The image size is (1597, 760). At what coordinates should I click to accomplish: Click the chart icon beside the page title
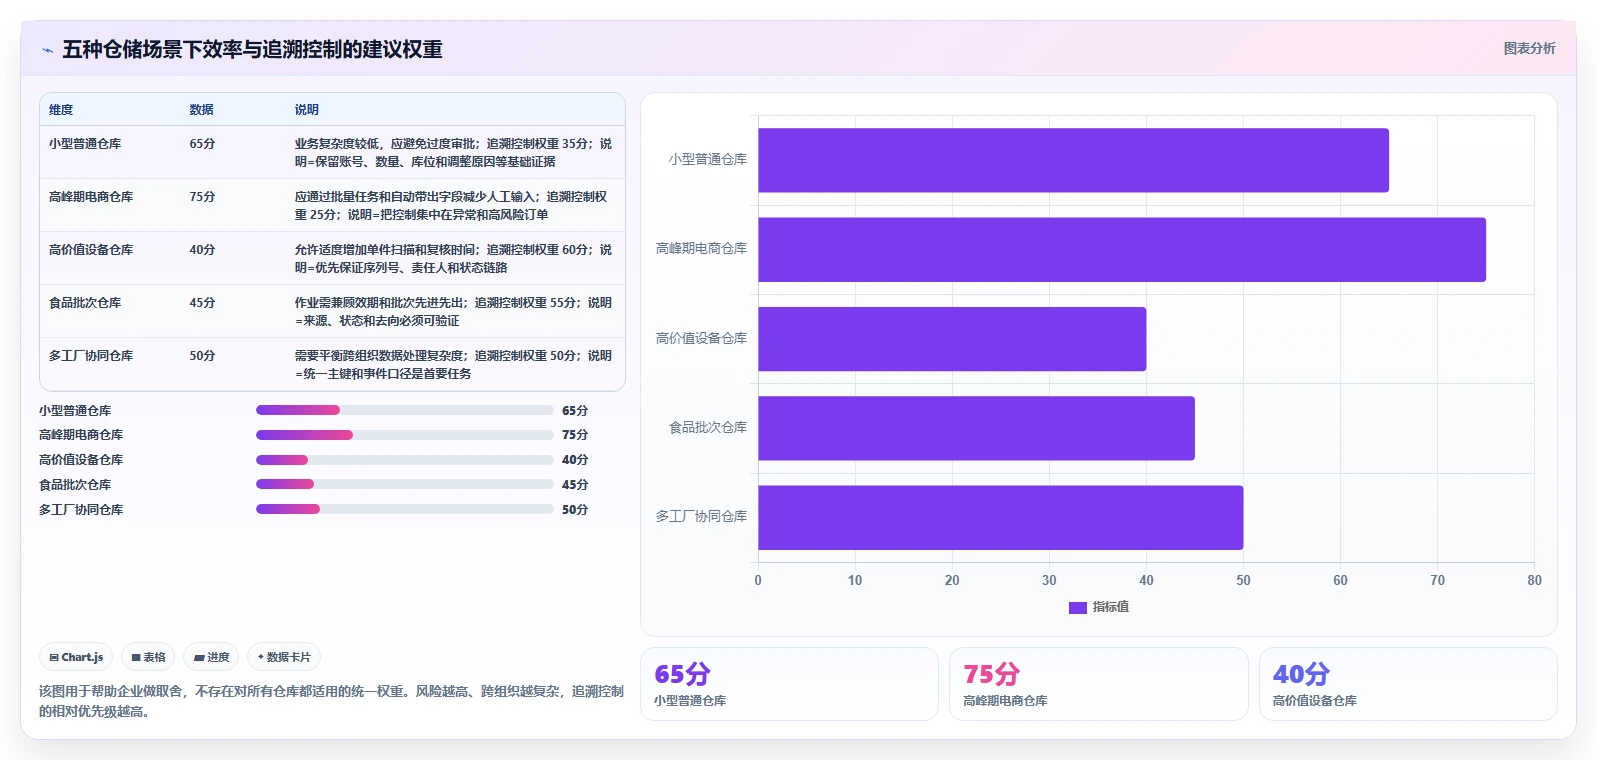point(47,50)
